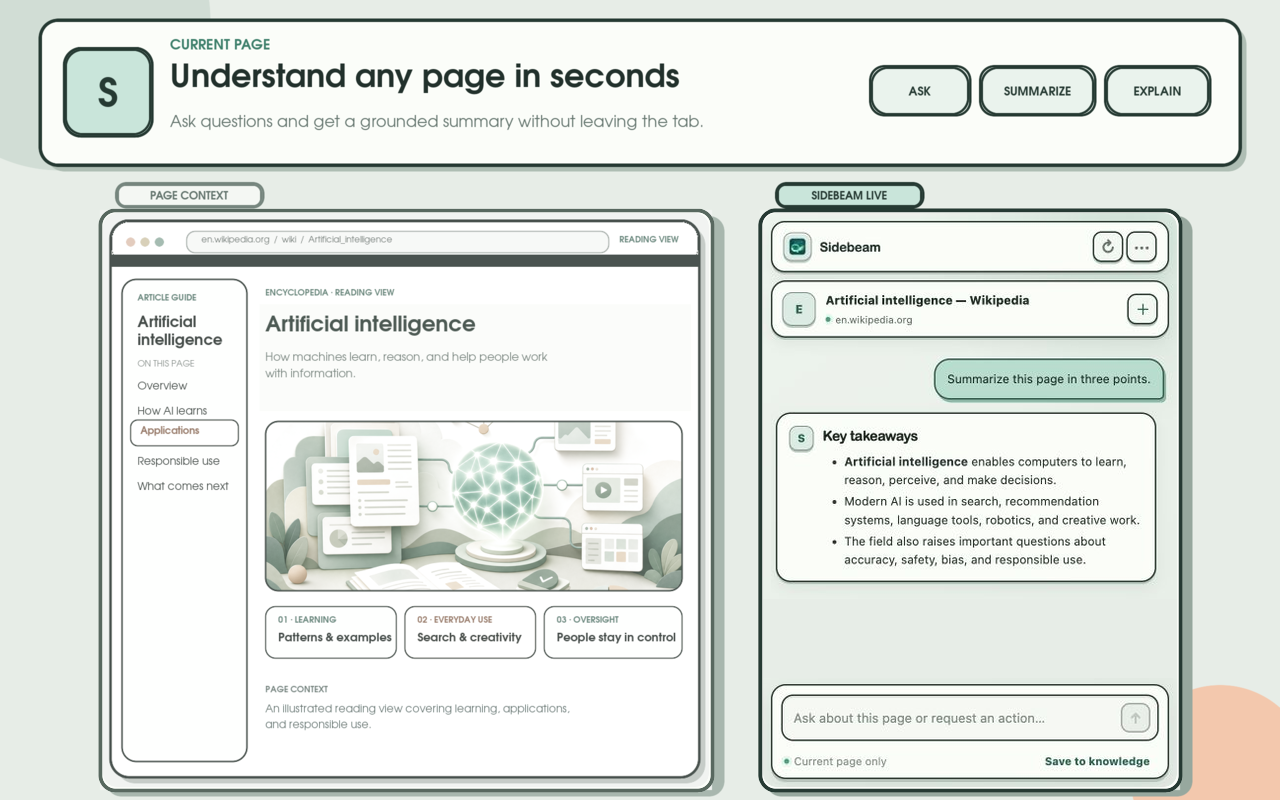Image resolution: width=1280 pixels, height=800 pixels.
Task: Click the SUMMARIZE button
Action: point(1037,91)
